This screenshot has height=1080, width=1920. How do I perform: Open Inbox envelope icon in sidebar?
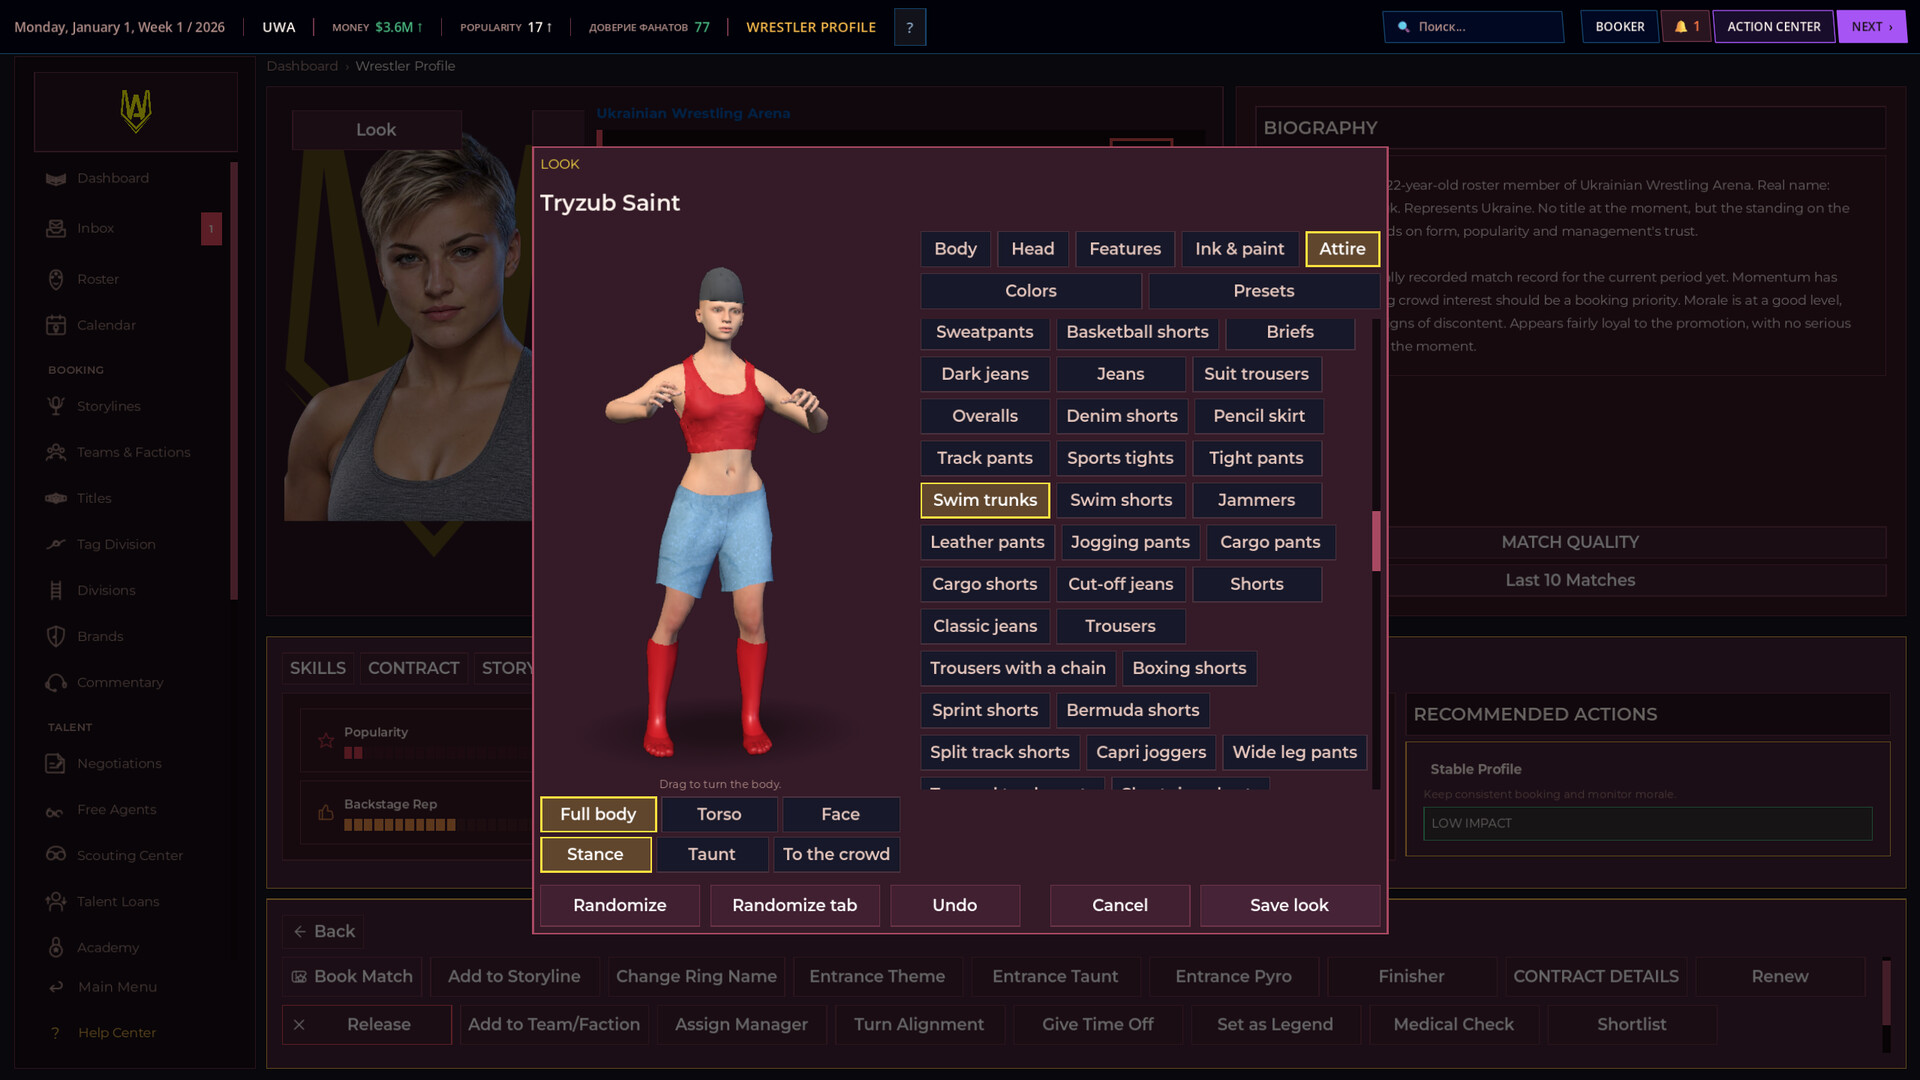point(56,228)
